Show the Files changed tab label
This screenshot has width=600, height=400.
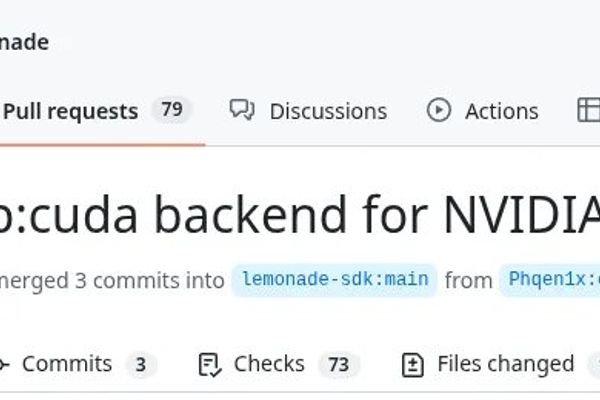[x=505, y=364]
